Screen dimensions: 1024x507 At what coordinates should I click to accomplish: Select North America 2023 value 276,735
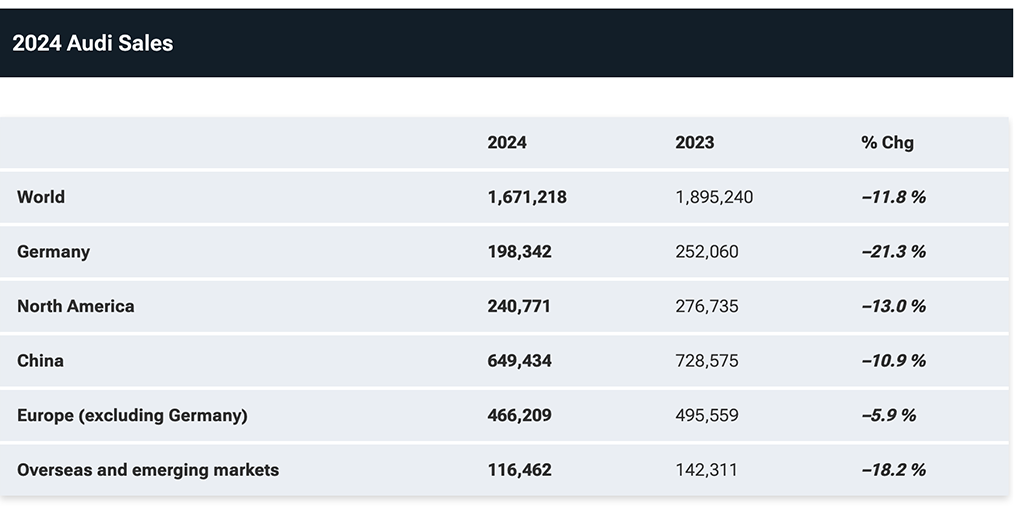707,306
